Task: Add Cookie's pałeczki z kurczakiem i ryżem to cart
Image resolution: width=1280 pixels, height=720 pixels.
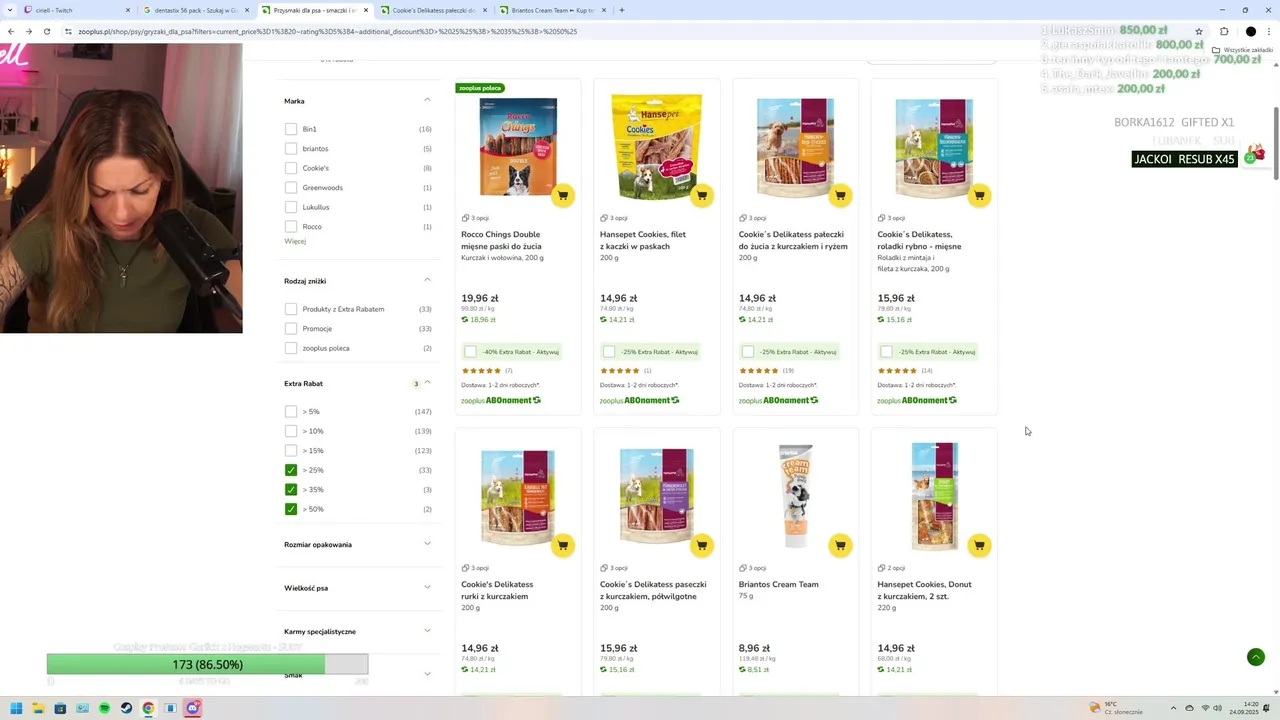Action: pos(840,195)
